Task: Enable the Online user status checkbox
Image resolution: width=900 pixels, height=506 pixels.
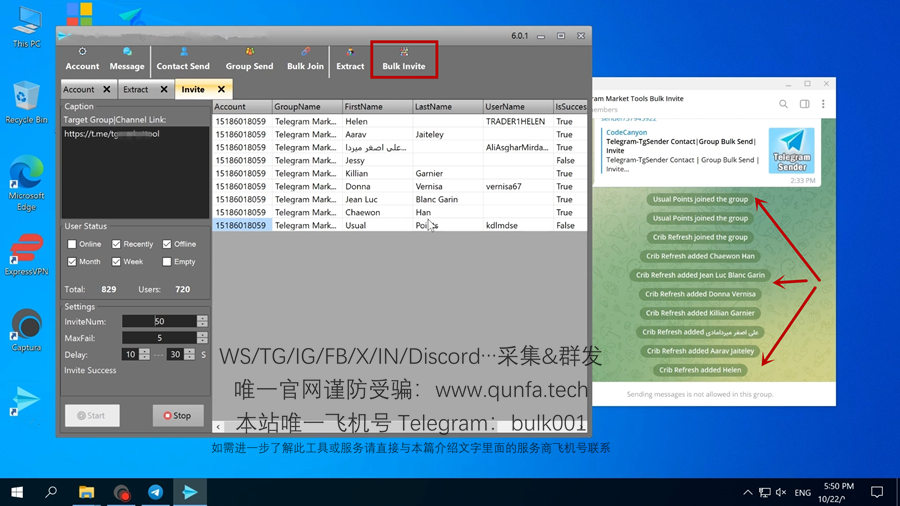Action: pos(72,244)
